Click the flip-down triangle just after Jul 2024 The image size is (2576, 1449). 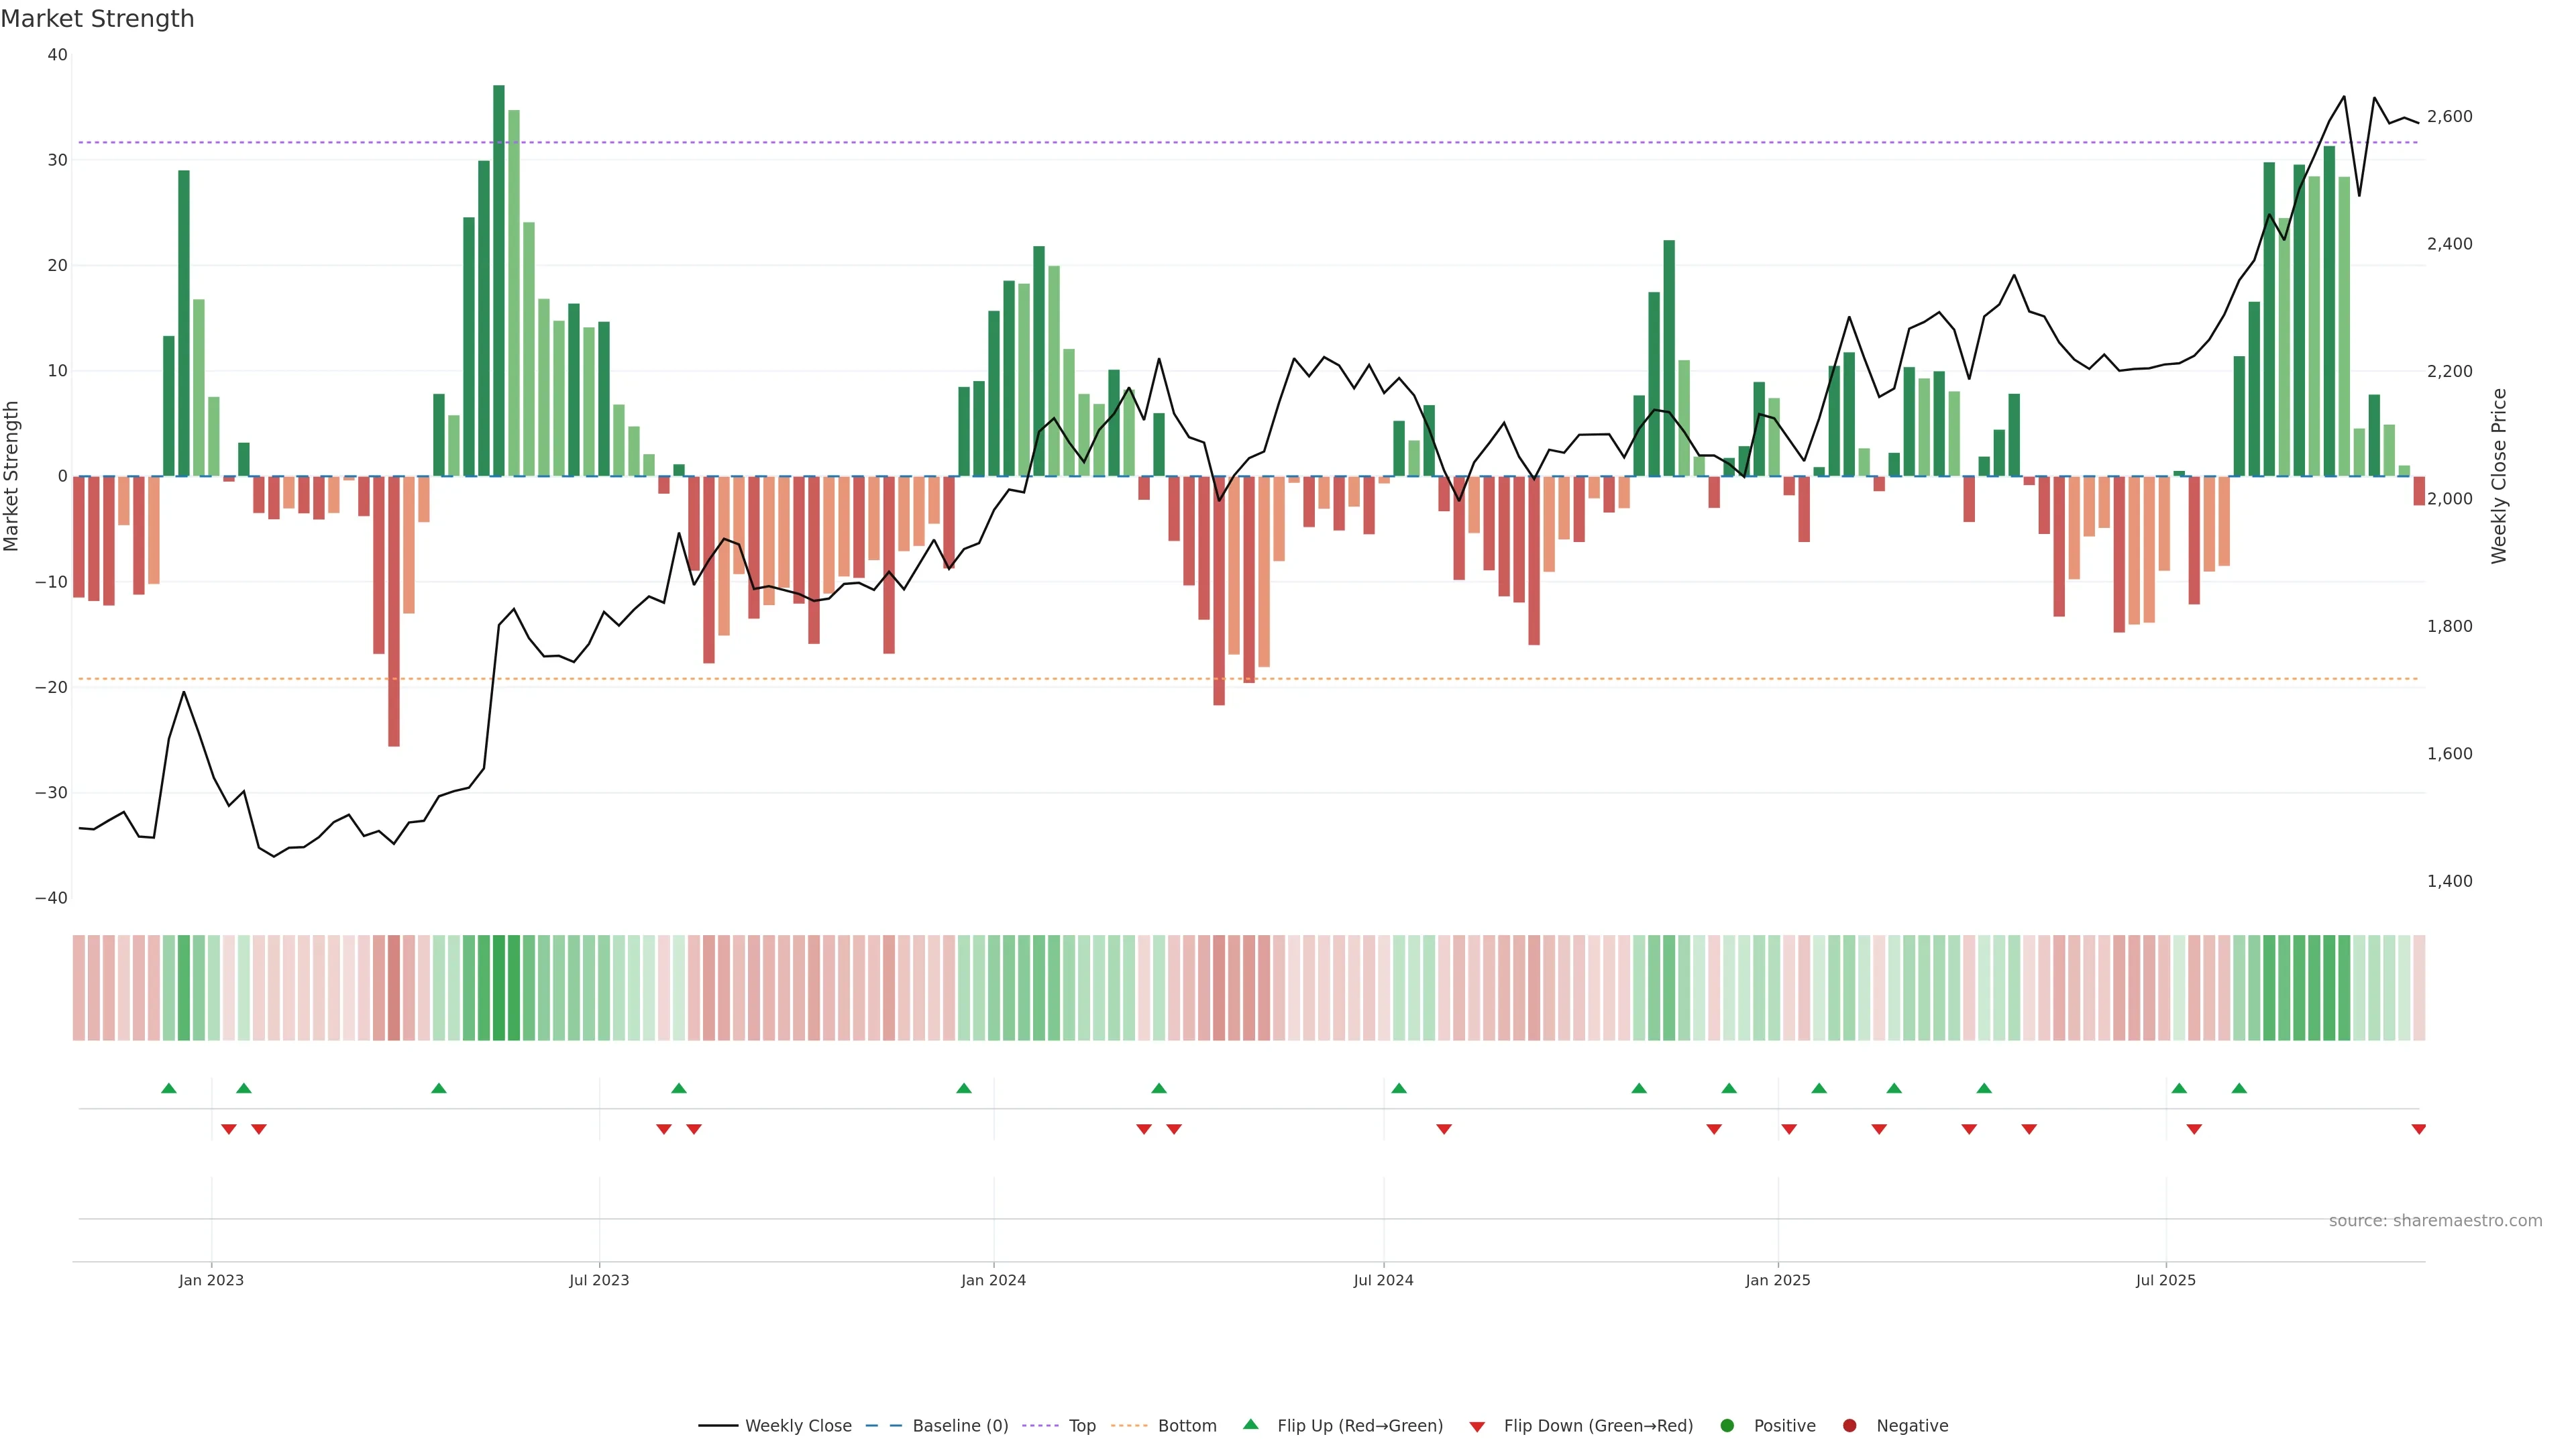[1444, 1129]
